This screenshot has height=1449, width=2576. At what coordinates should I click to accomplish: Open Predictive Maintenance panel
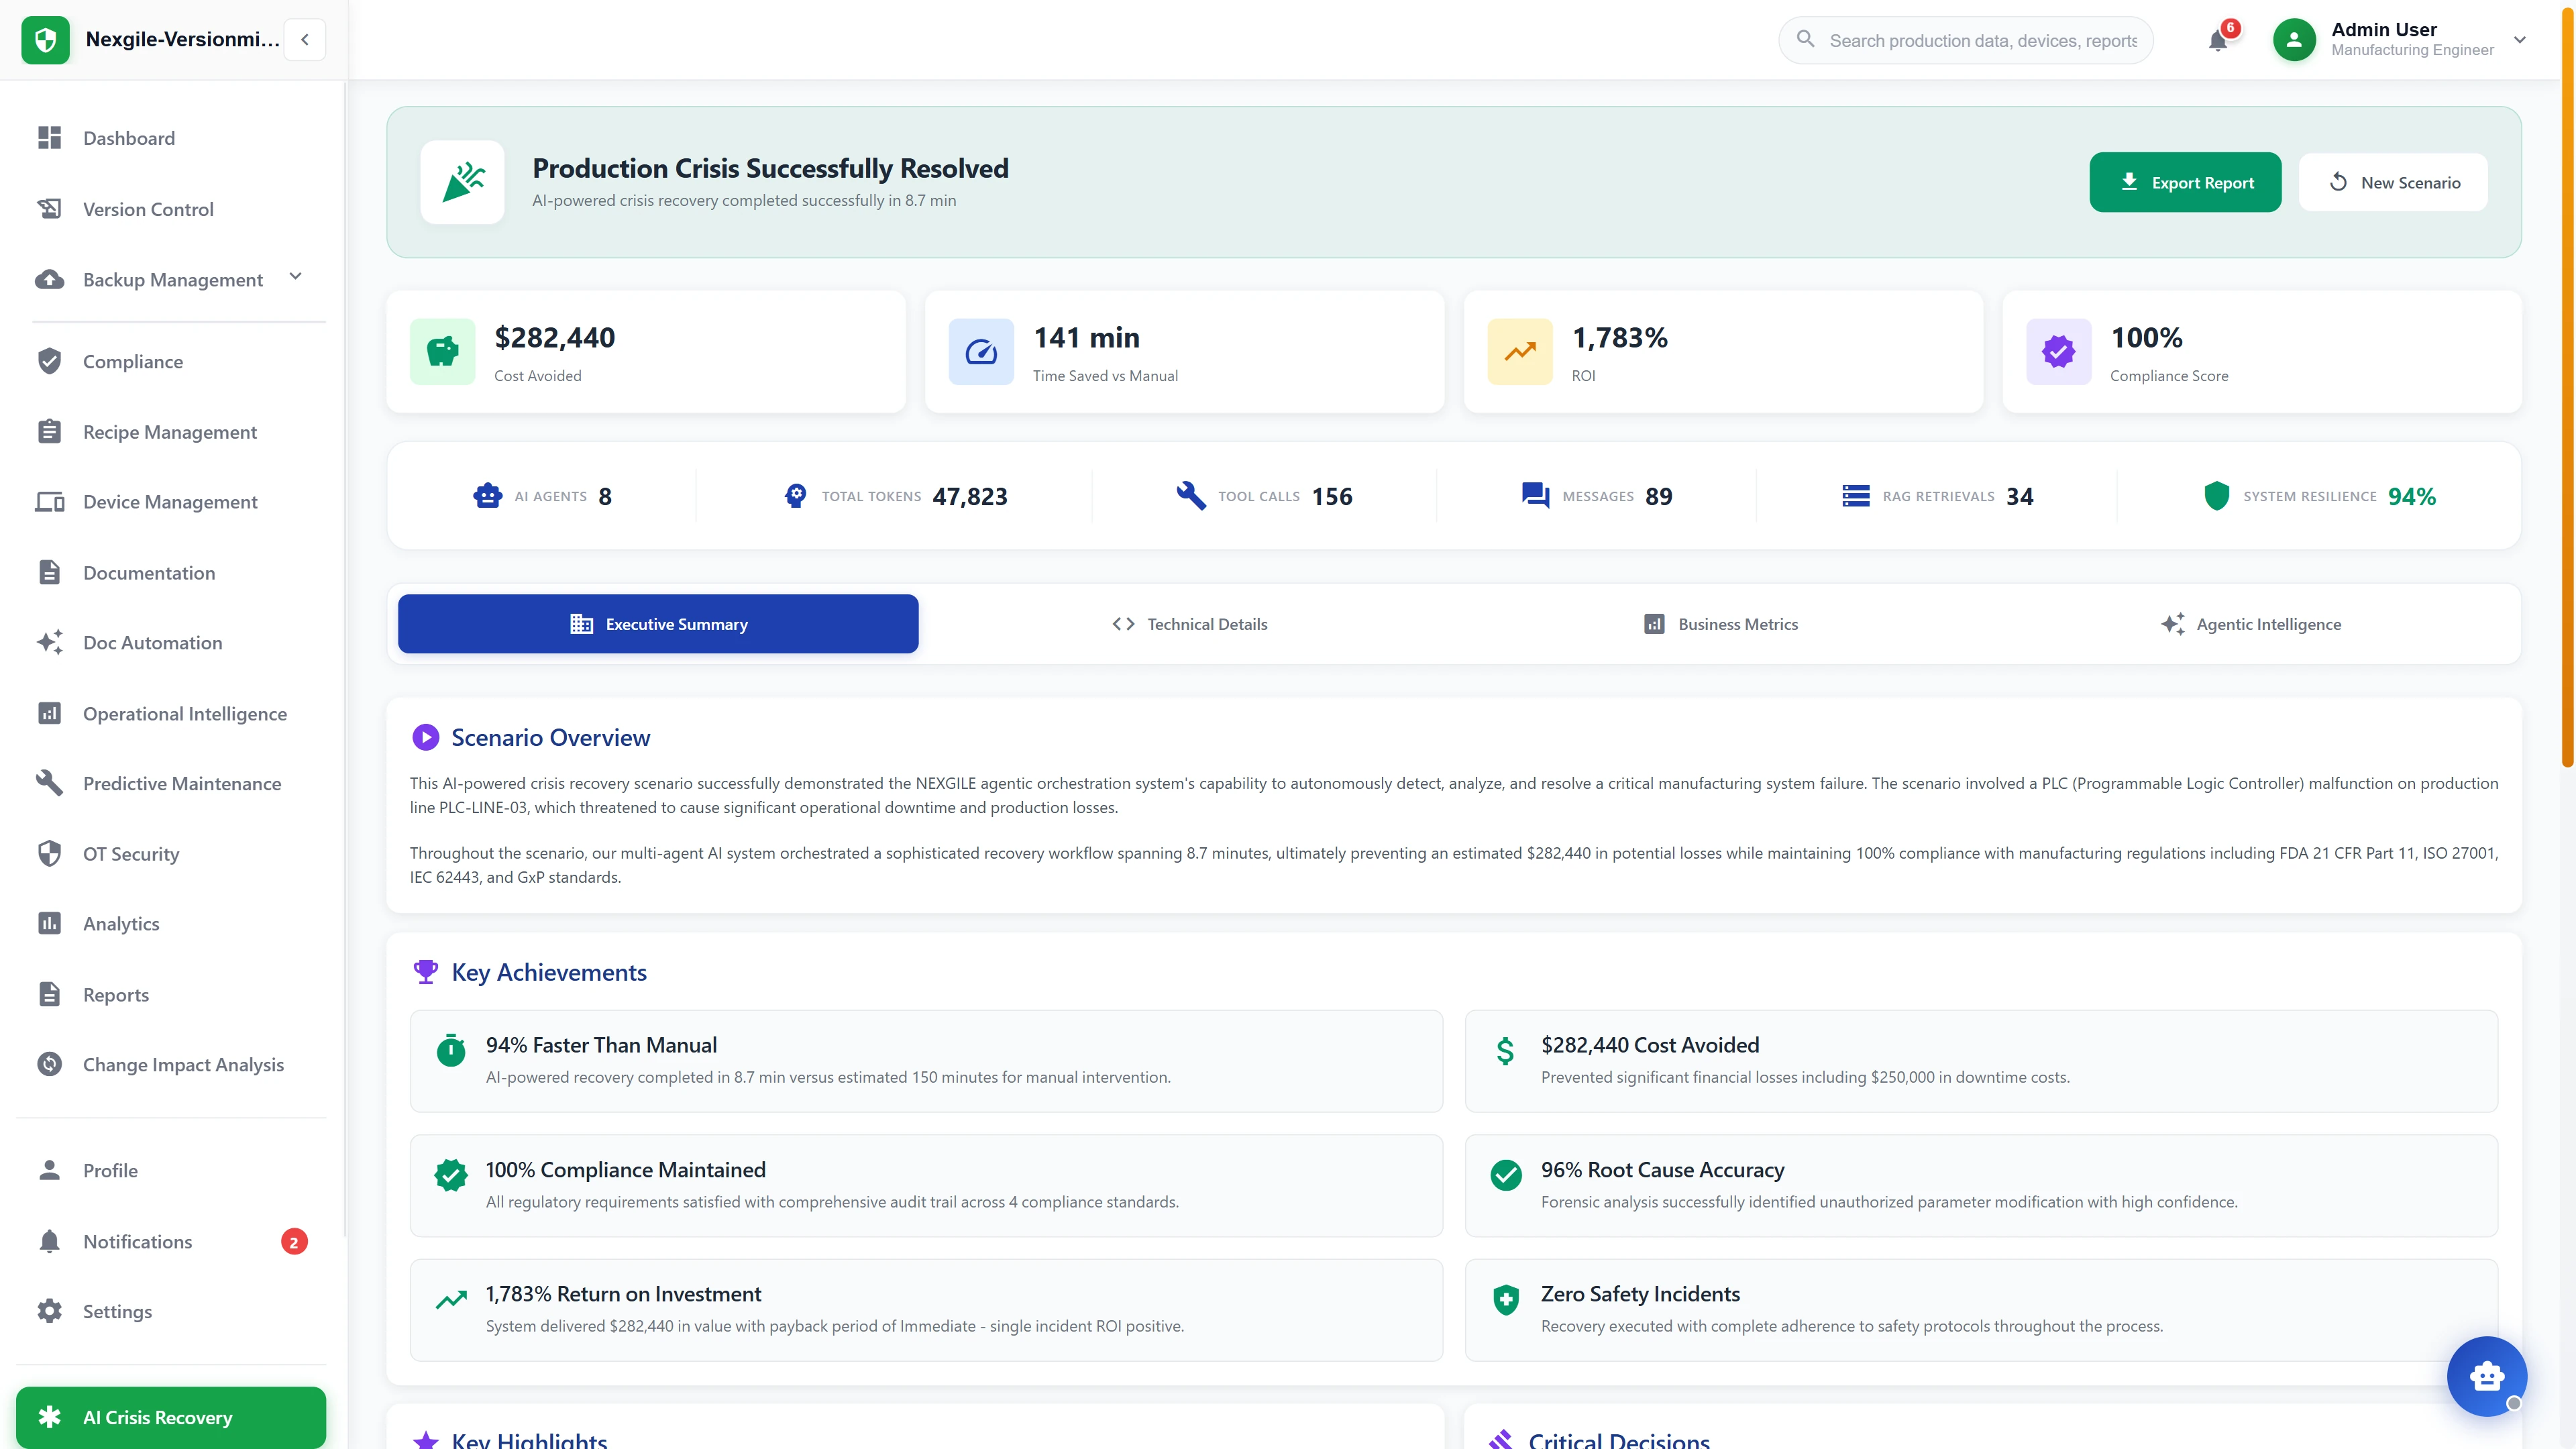click(x=182, y=784)
